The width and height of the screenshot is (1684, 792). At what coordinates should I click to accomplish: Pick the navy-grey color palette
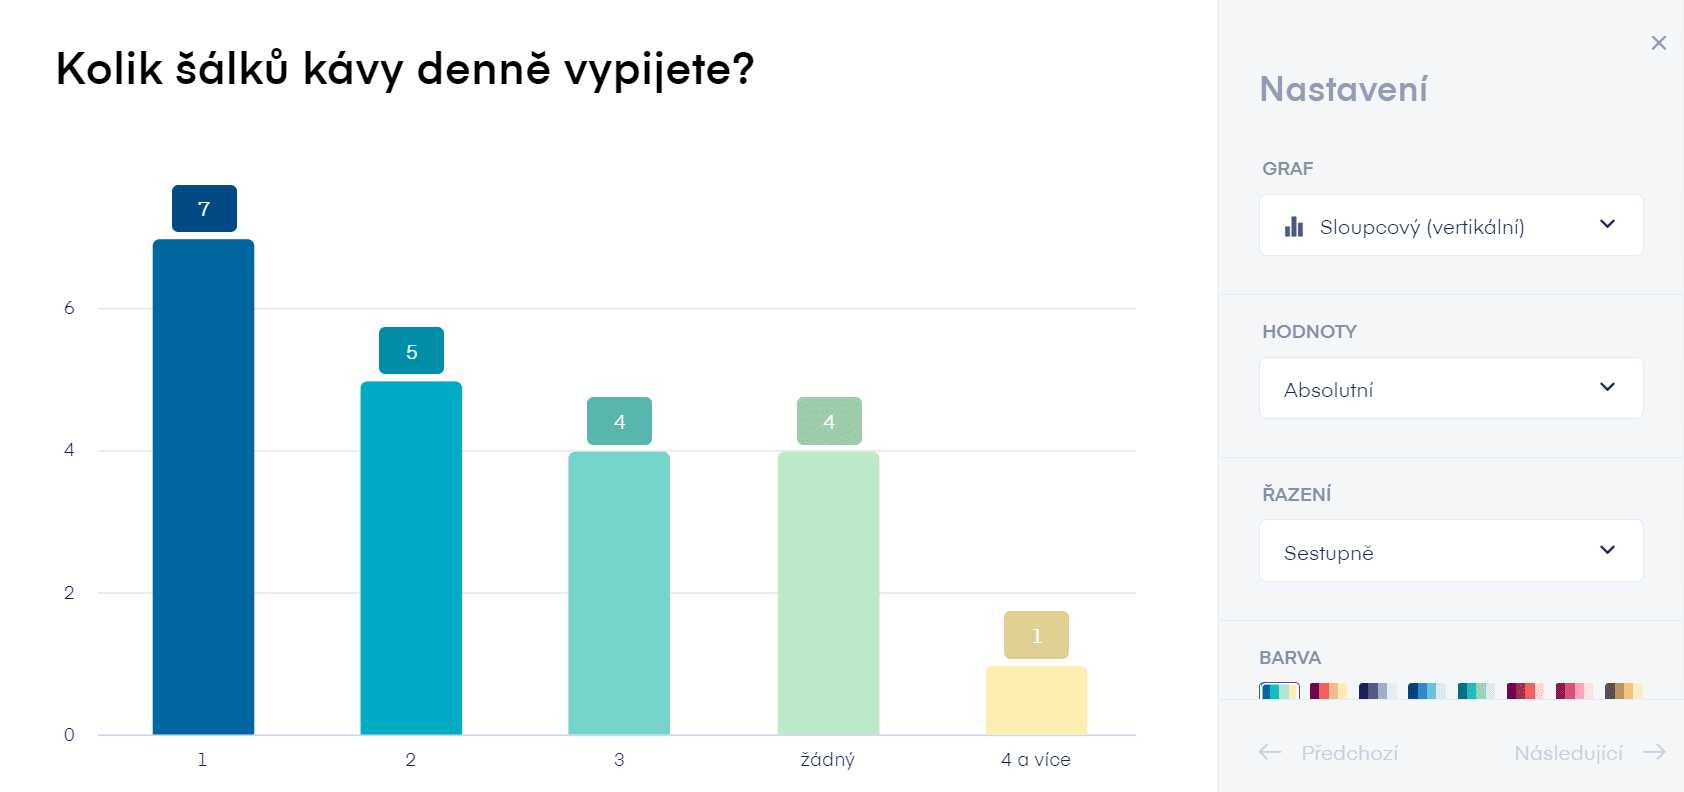click(x=1377, y=691)
